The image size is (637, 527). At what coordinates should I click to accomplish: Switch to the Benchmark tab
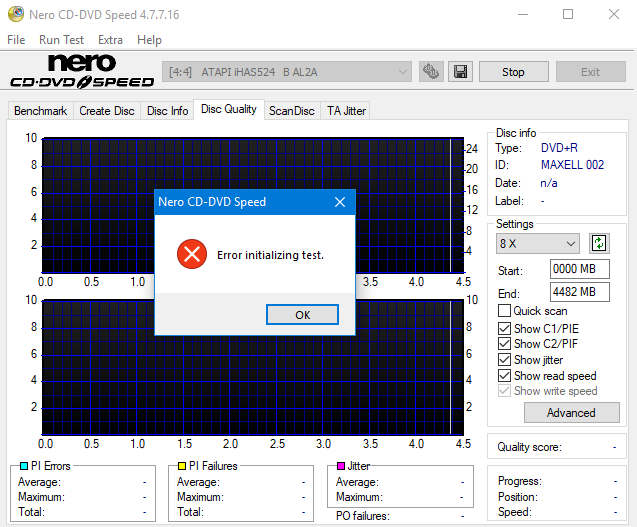pyautogui.click(x=41, y=111)
